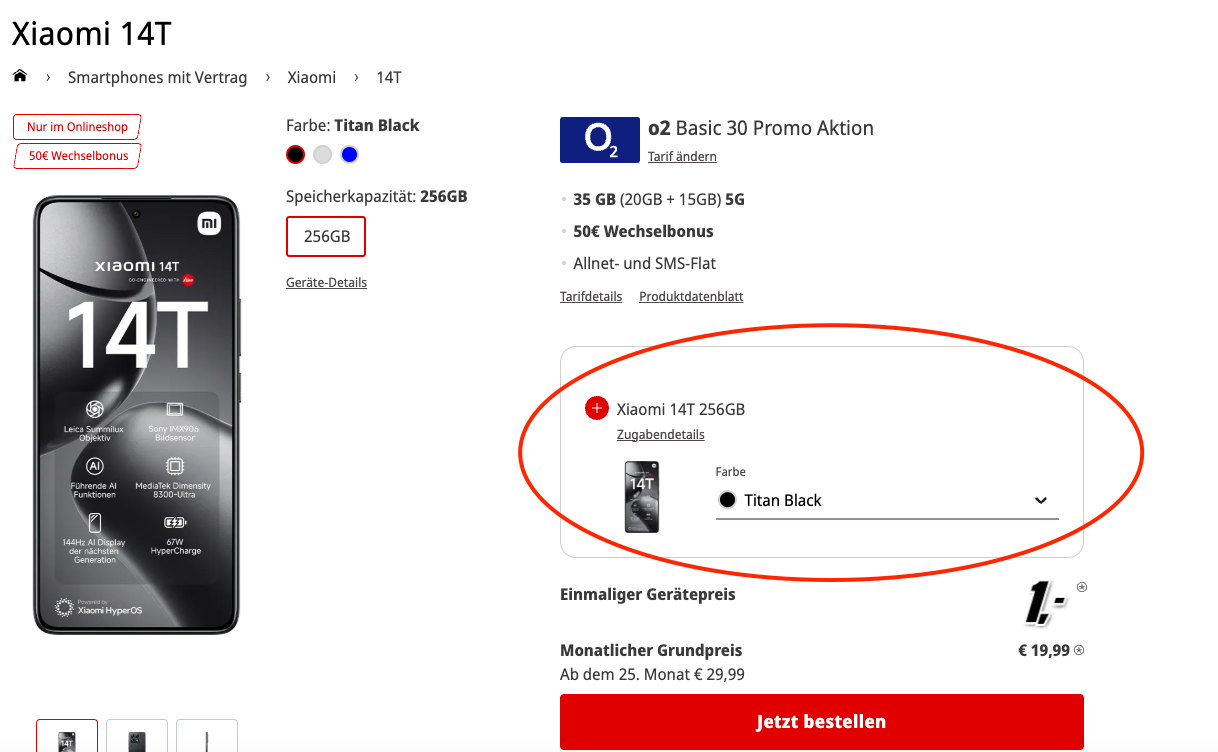Open the Xiaomi breadcrumb link
1218x752 pixels.
[x=311, y=77]
